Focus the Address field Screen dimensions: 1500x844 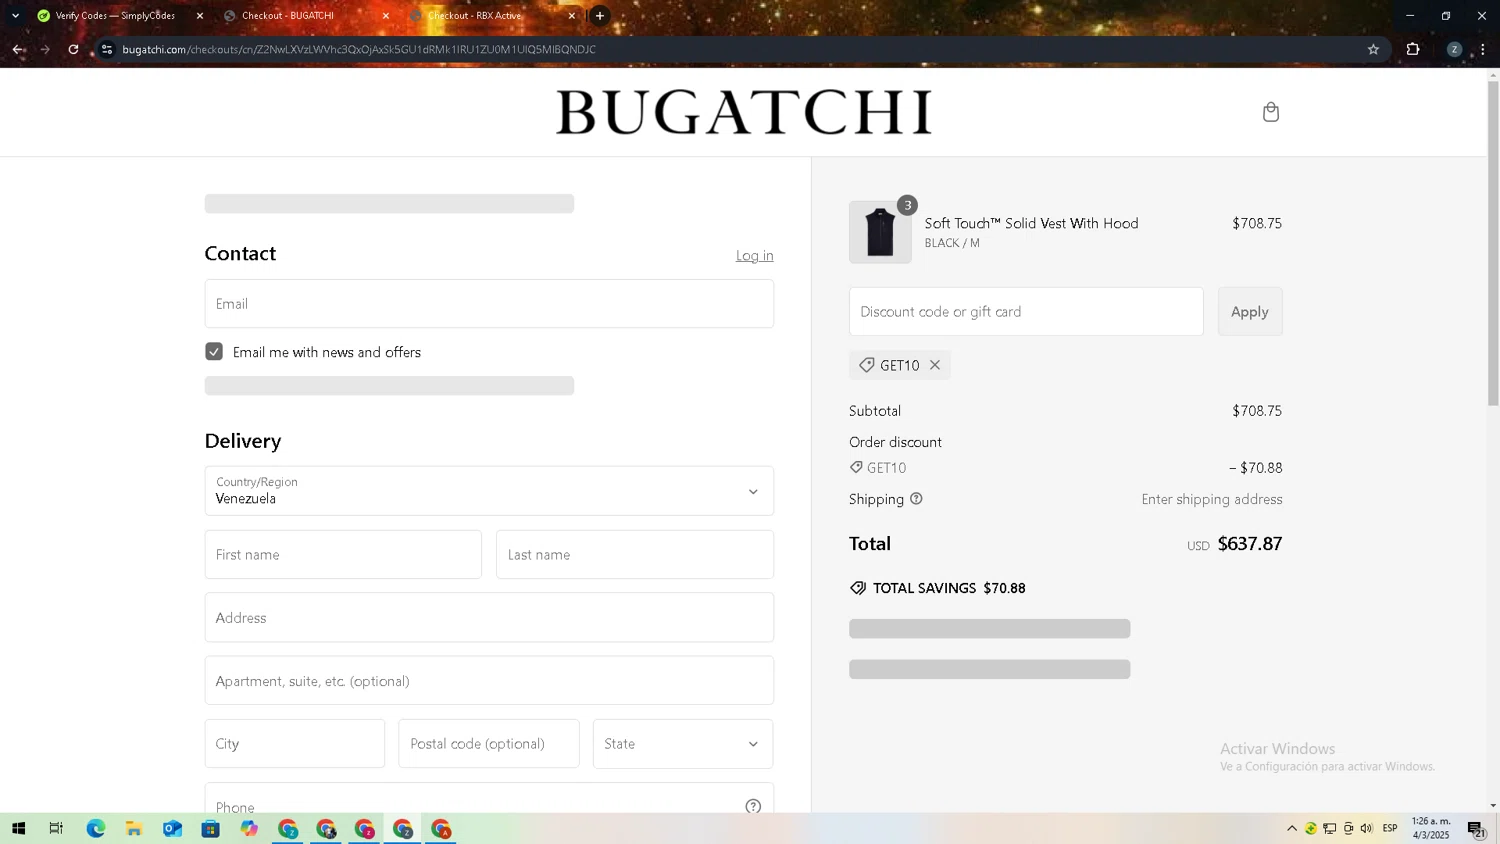click(x=489, y=618)
